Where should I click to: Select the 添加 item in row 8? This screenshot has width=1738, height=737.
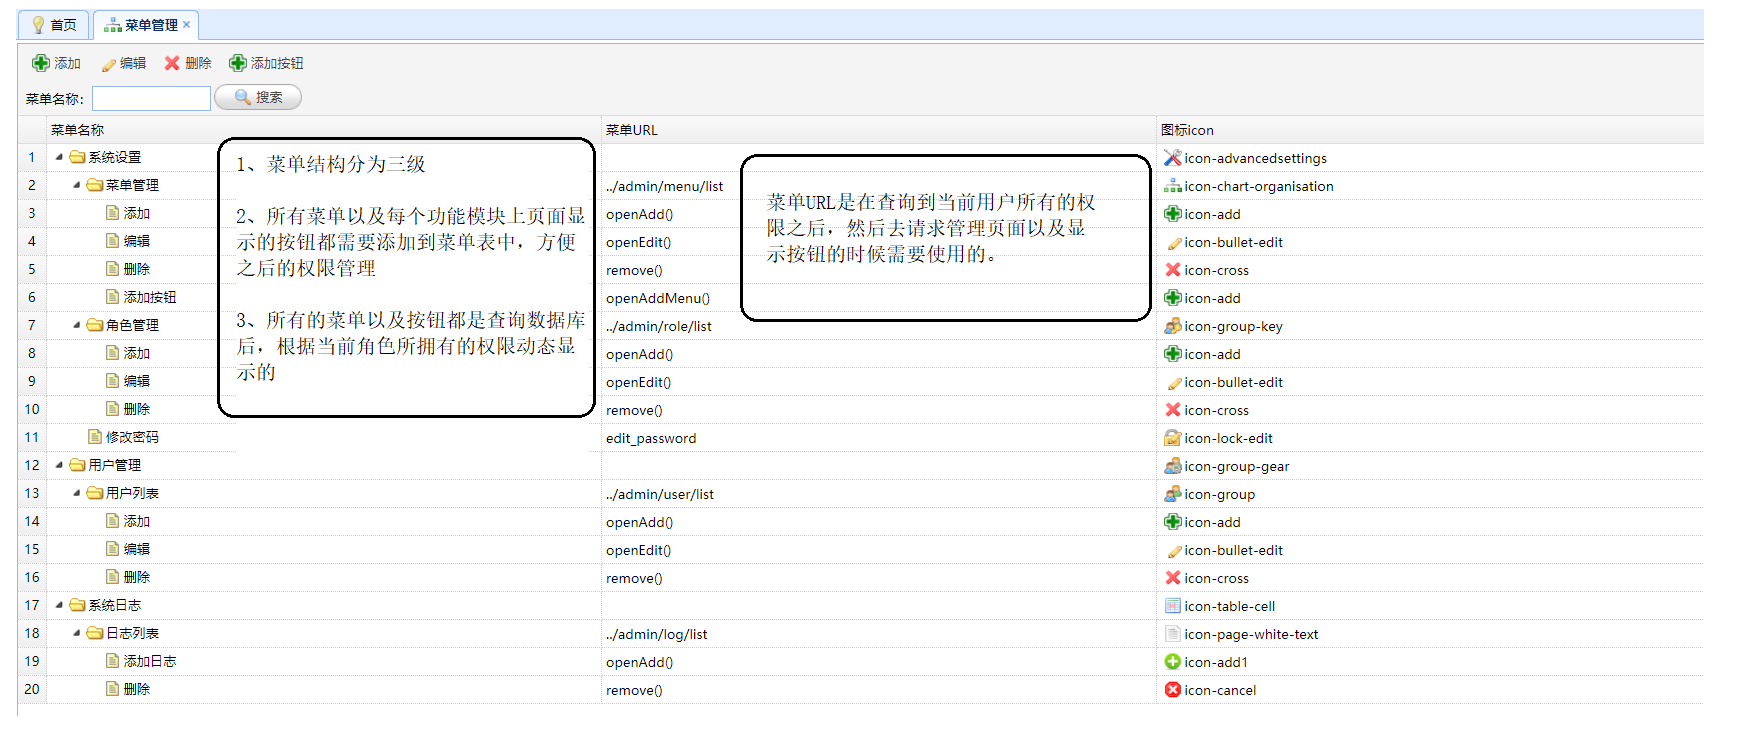137,353
